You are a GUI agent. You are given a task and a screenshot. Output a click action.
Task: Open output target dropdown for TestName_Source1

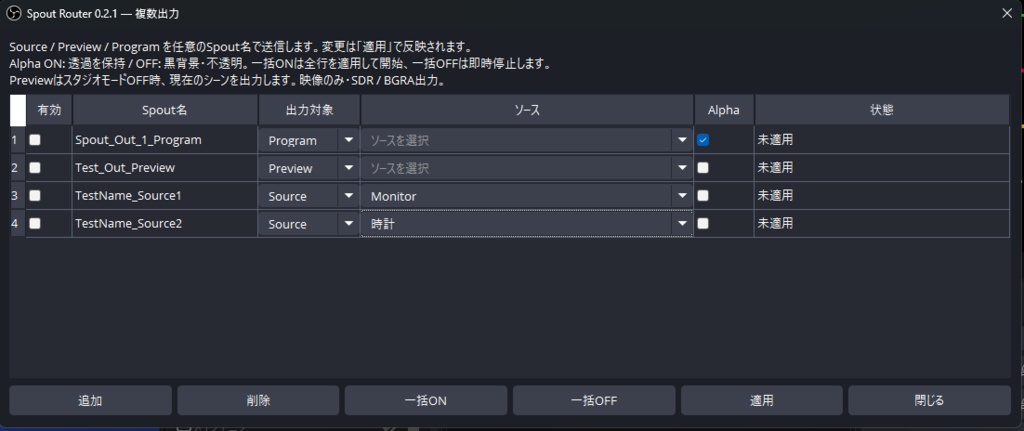click(x=309, y=196)
